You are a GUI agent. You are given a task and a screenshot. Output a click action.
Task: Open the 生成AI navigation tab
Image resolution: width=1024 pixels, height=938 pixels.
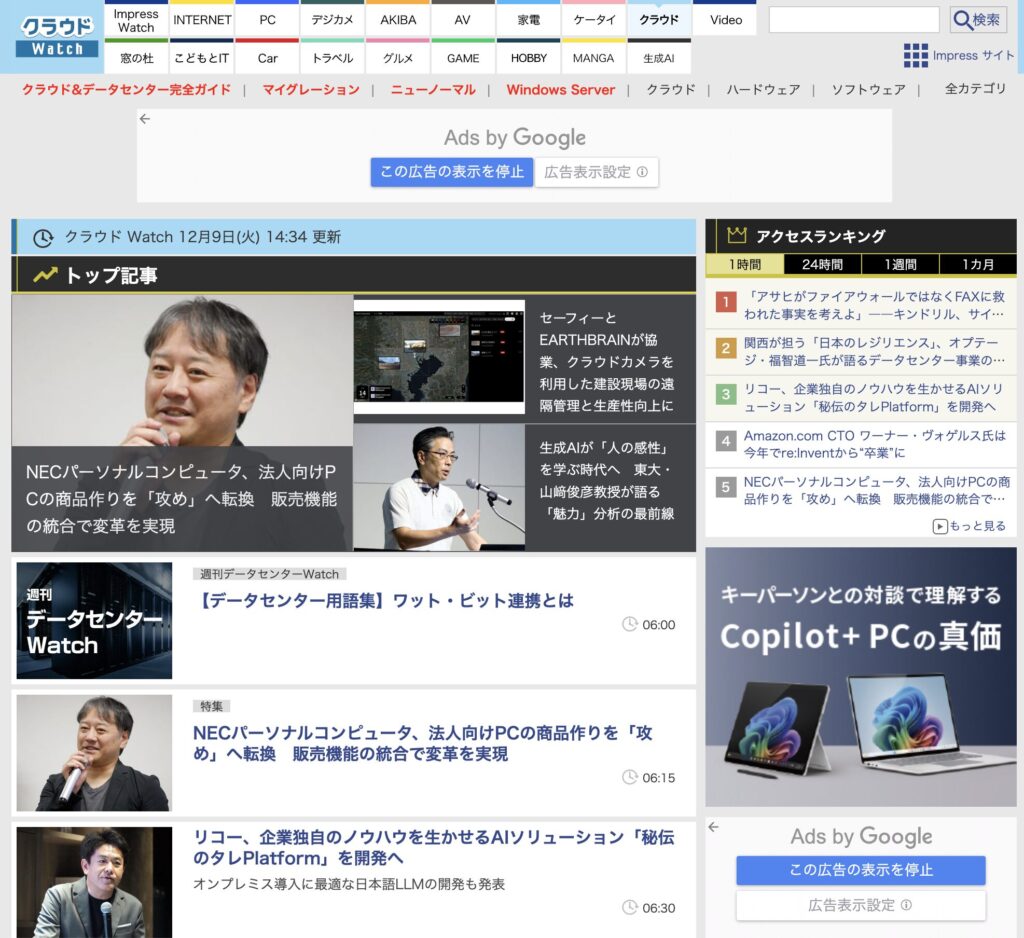[658, 58]
